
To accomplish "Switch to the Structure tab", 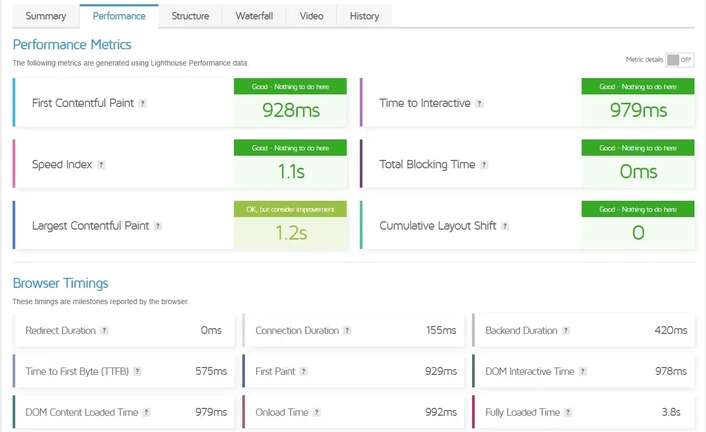I will [x=190, y=16].
